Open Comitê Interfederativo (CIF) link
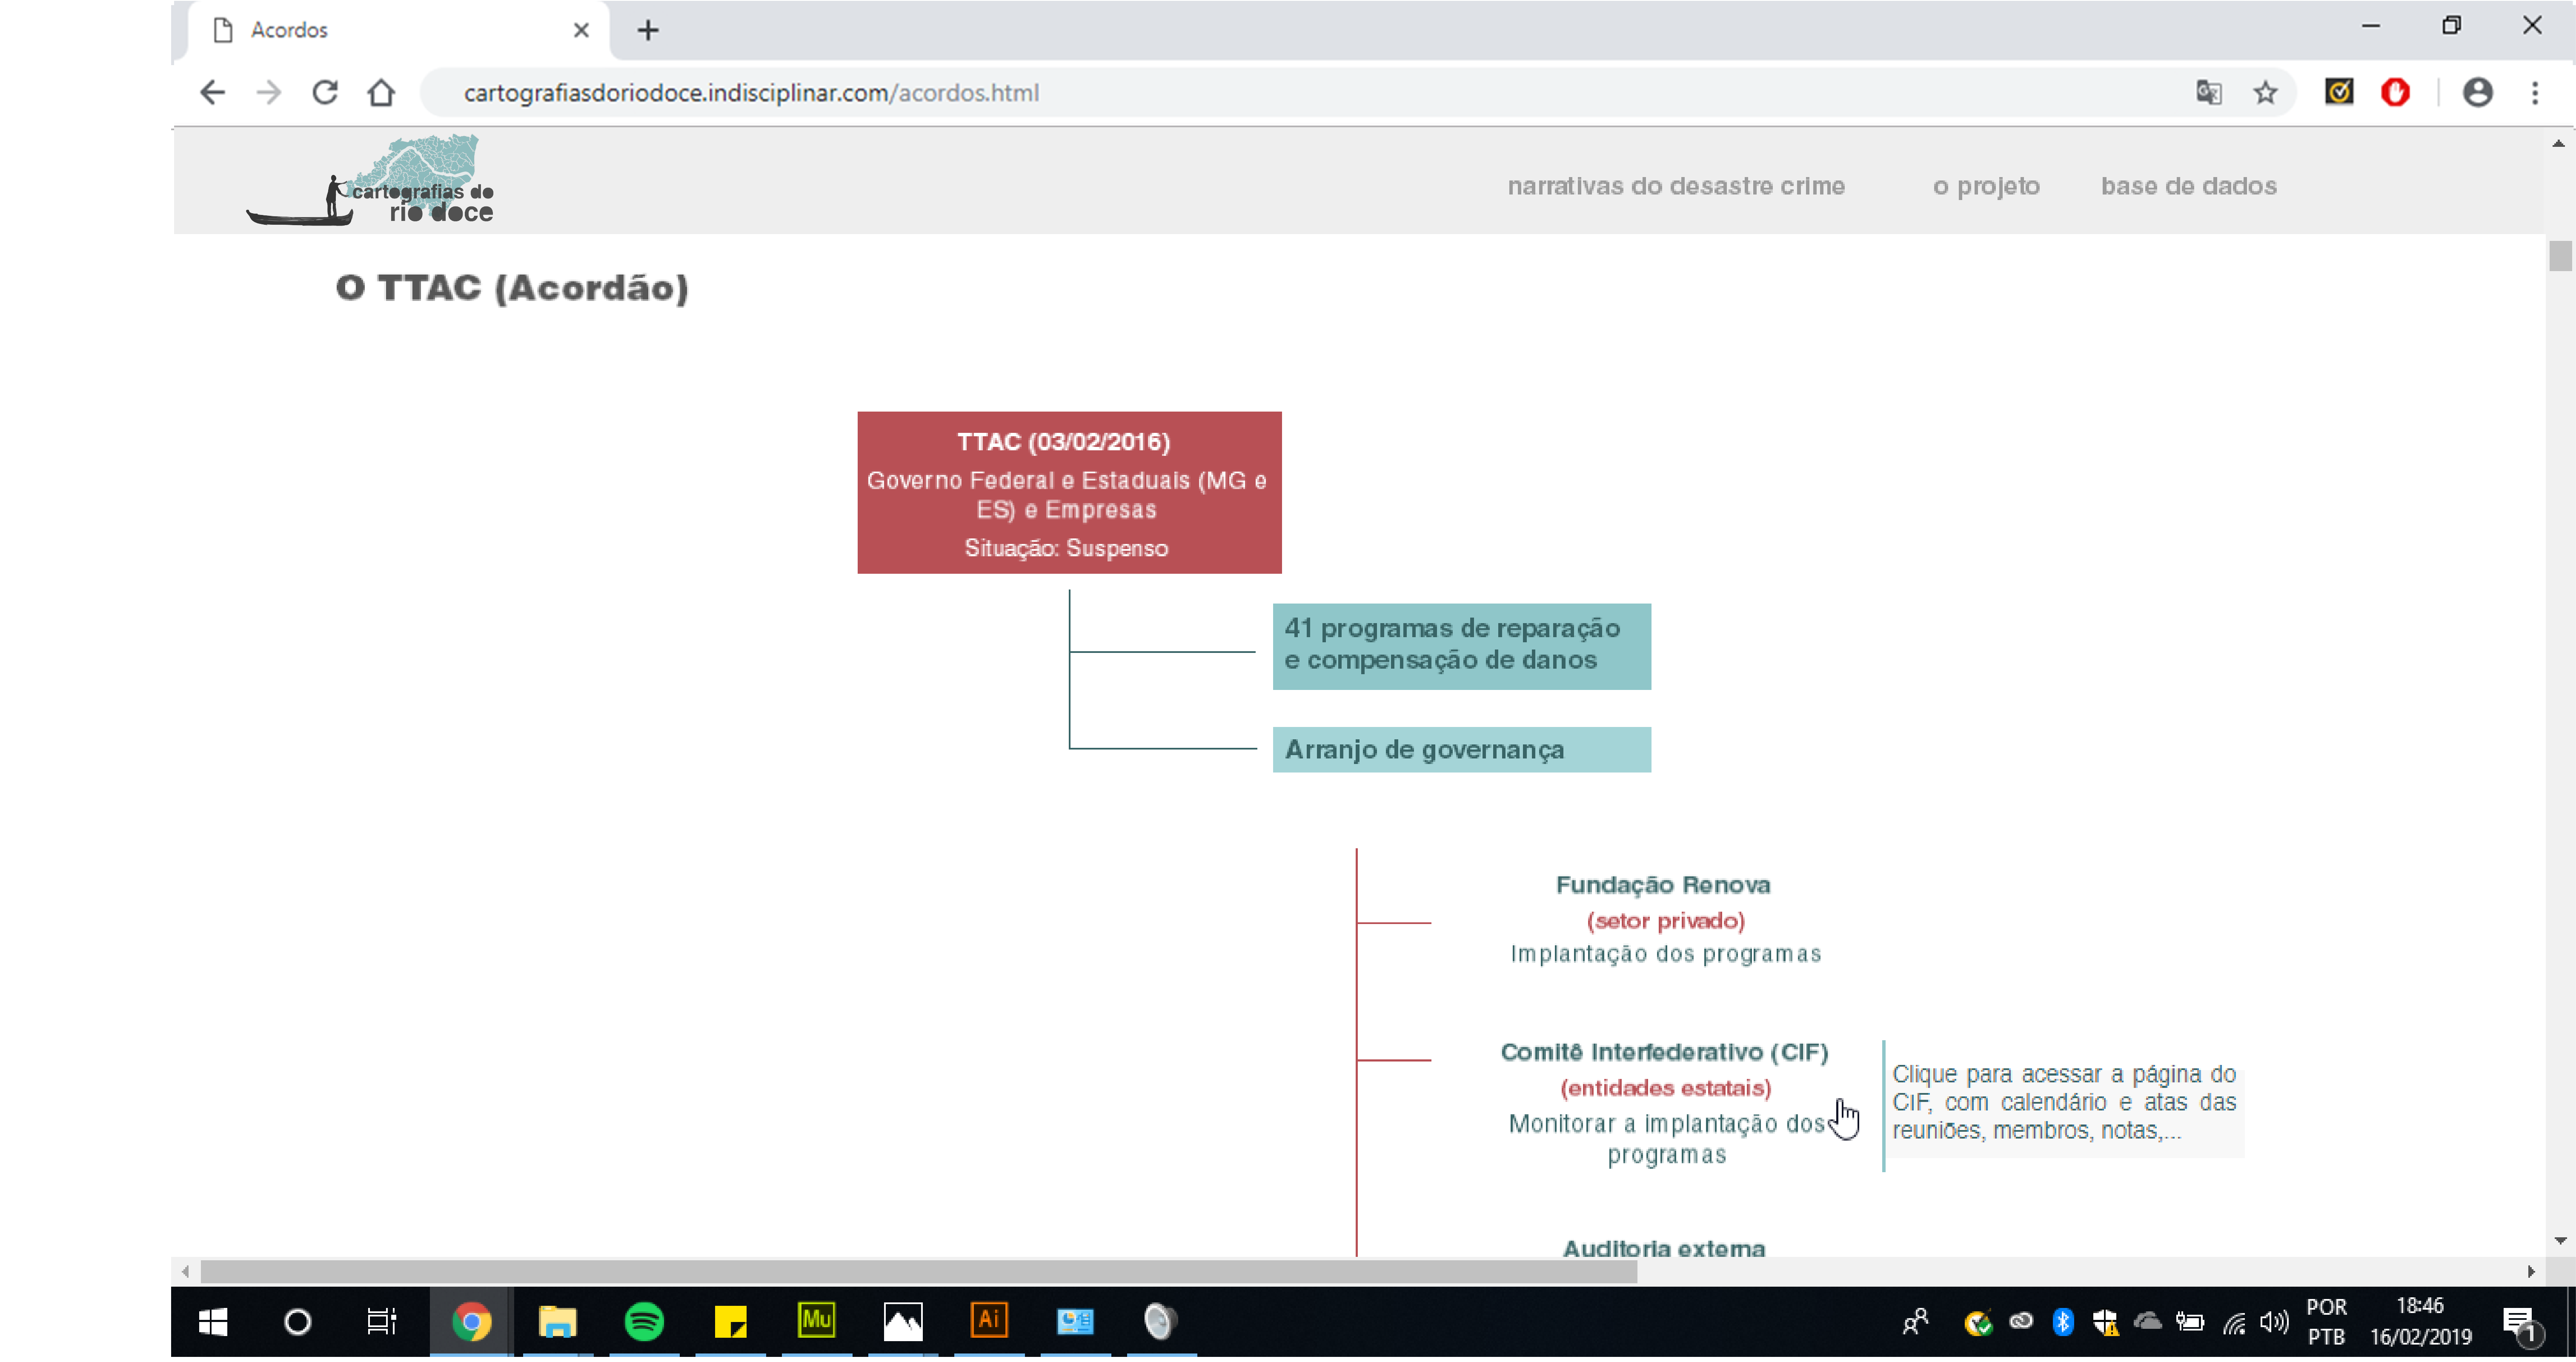The width and height of the screenshot is (2576, 1362). pos(1664,1052)
